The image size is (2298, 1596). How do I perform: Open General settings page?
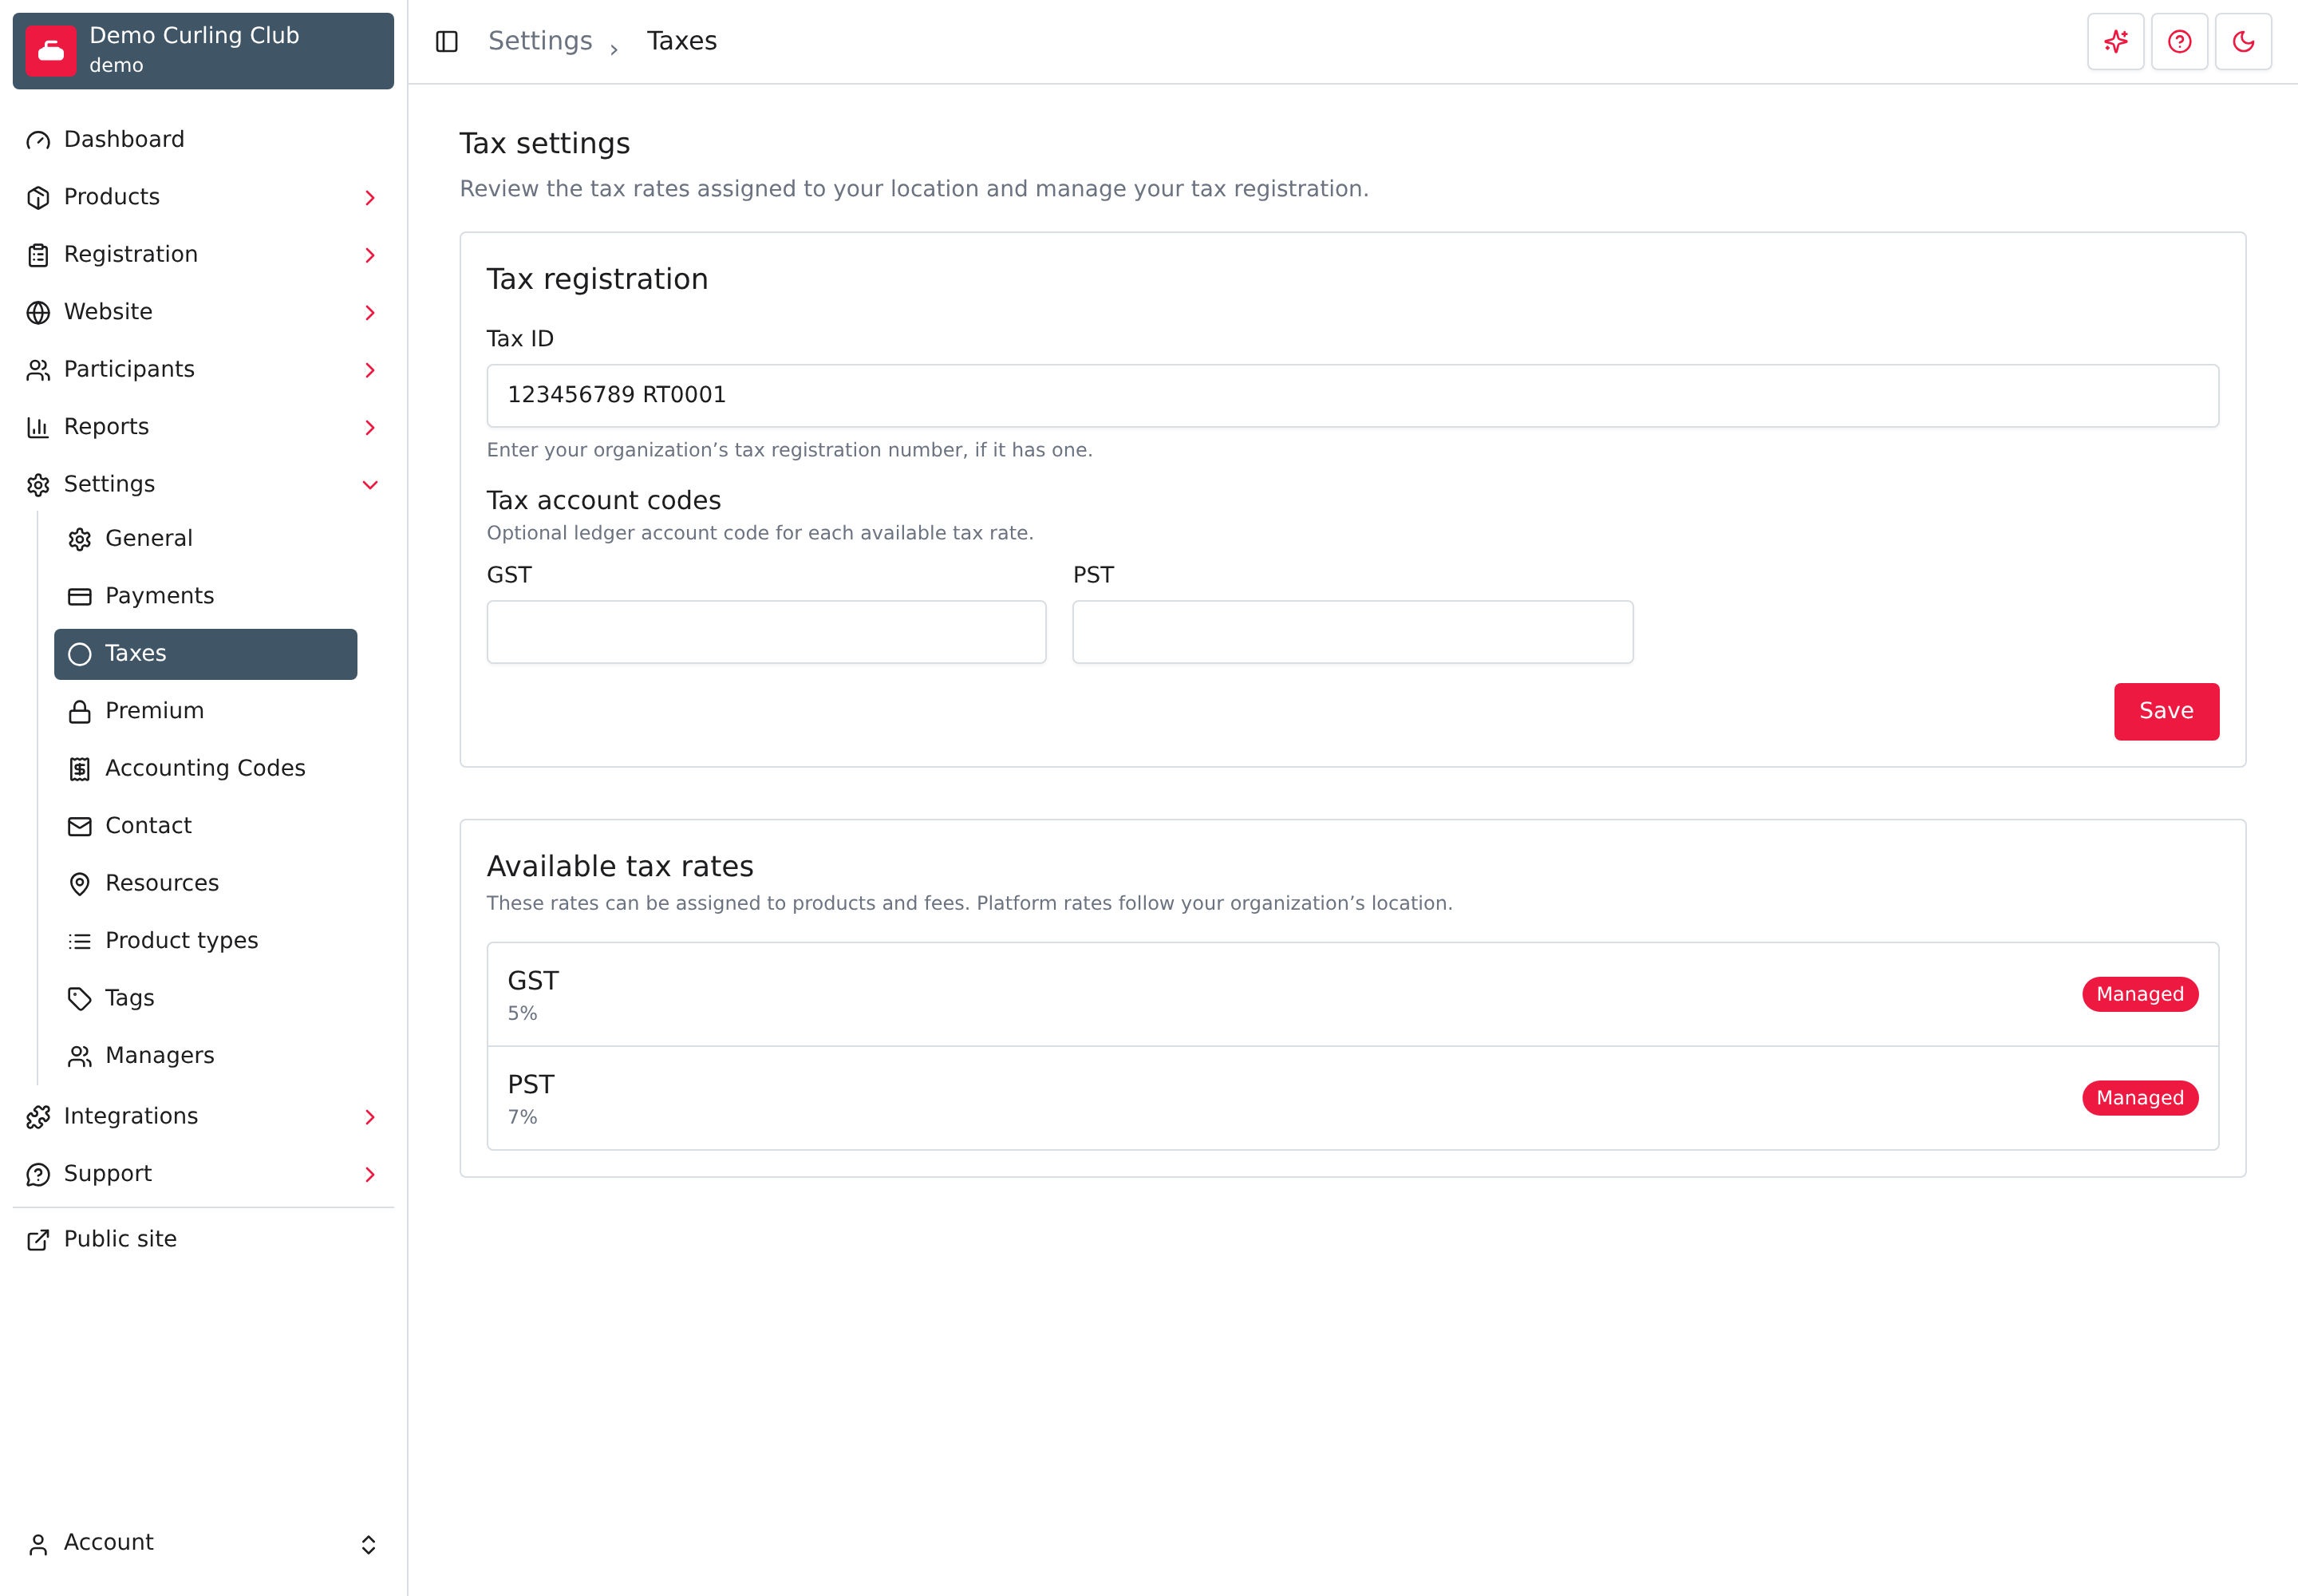(x=205, y=539)
